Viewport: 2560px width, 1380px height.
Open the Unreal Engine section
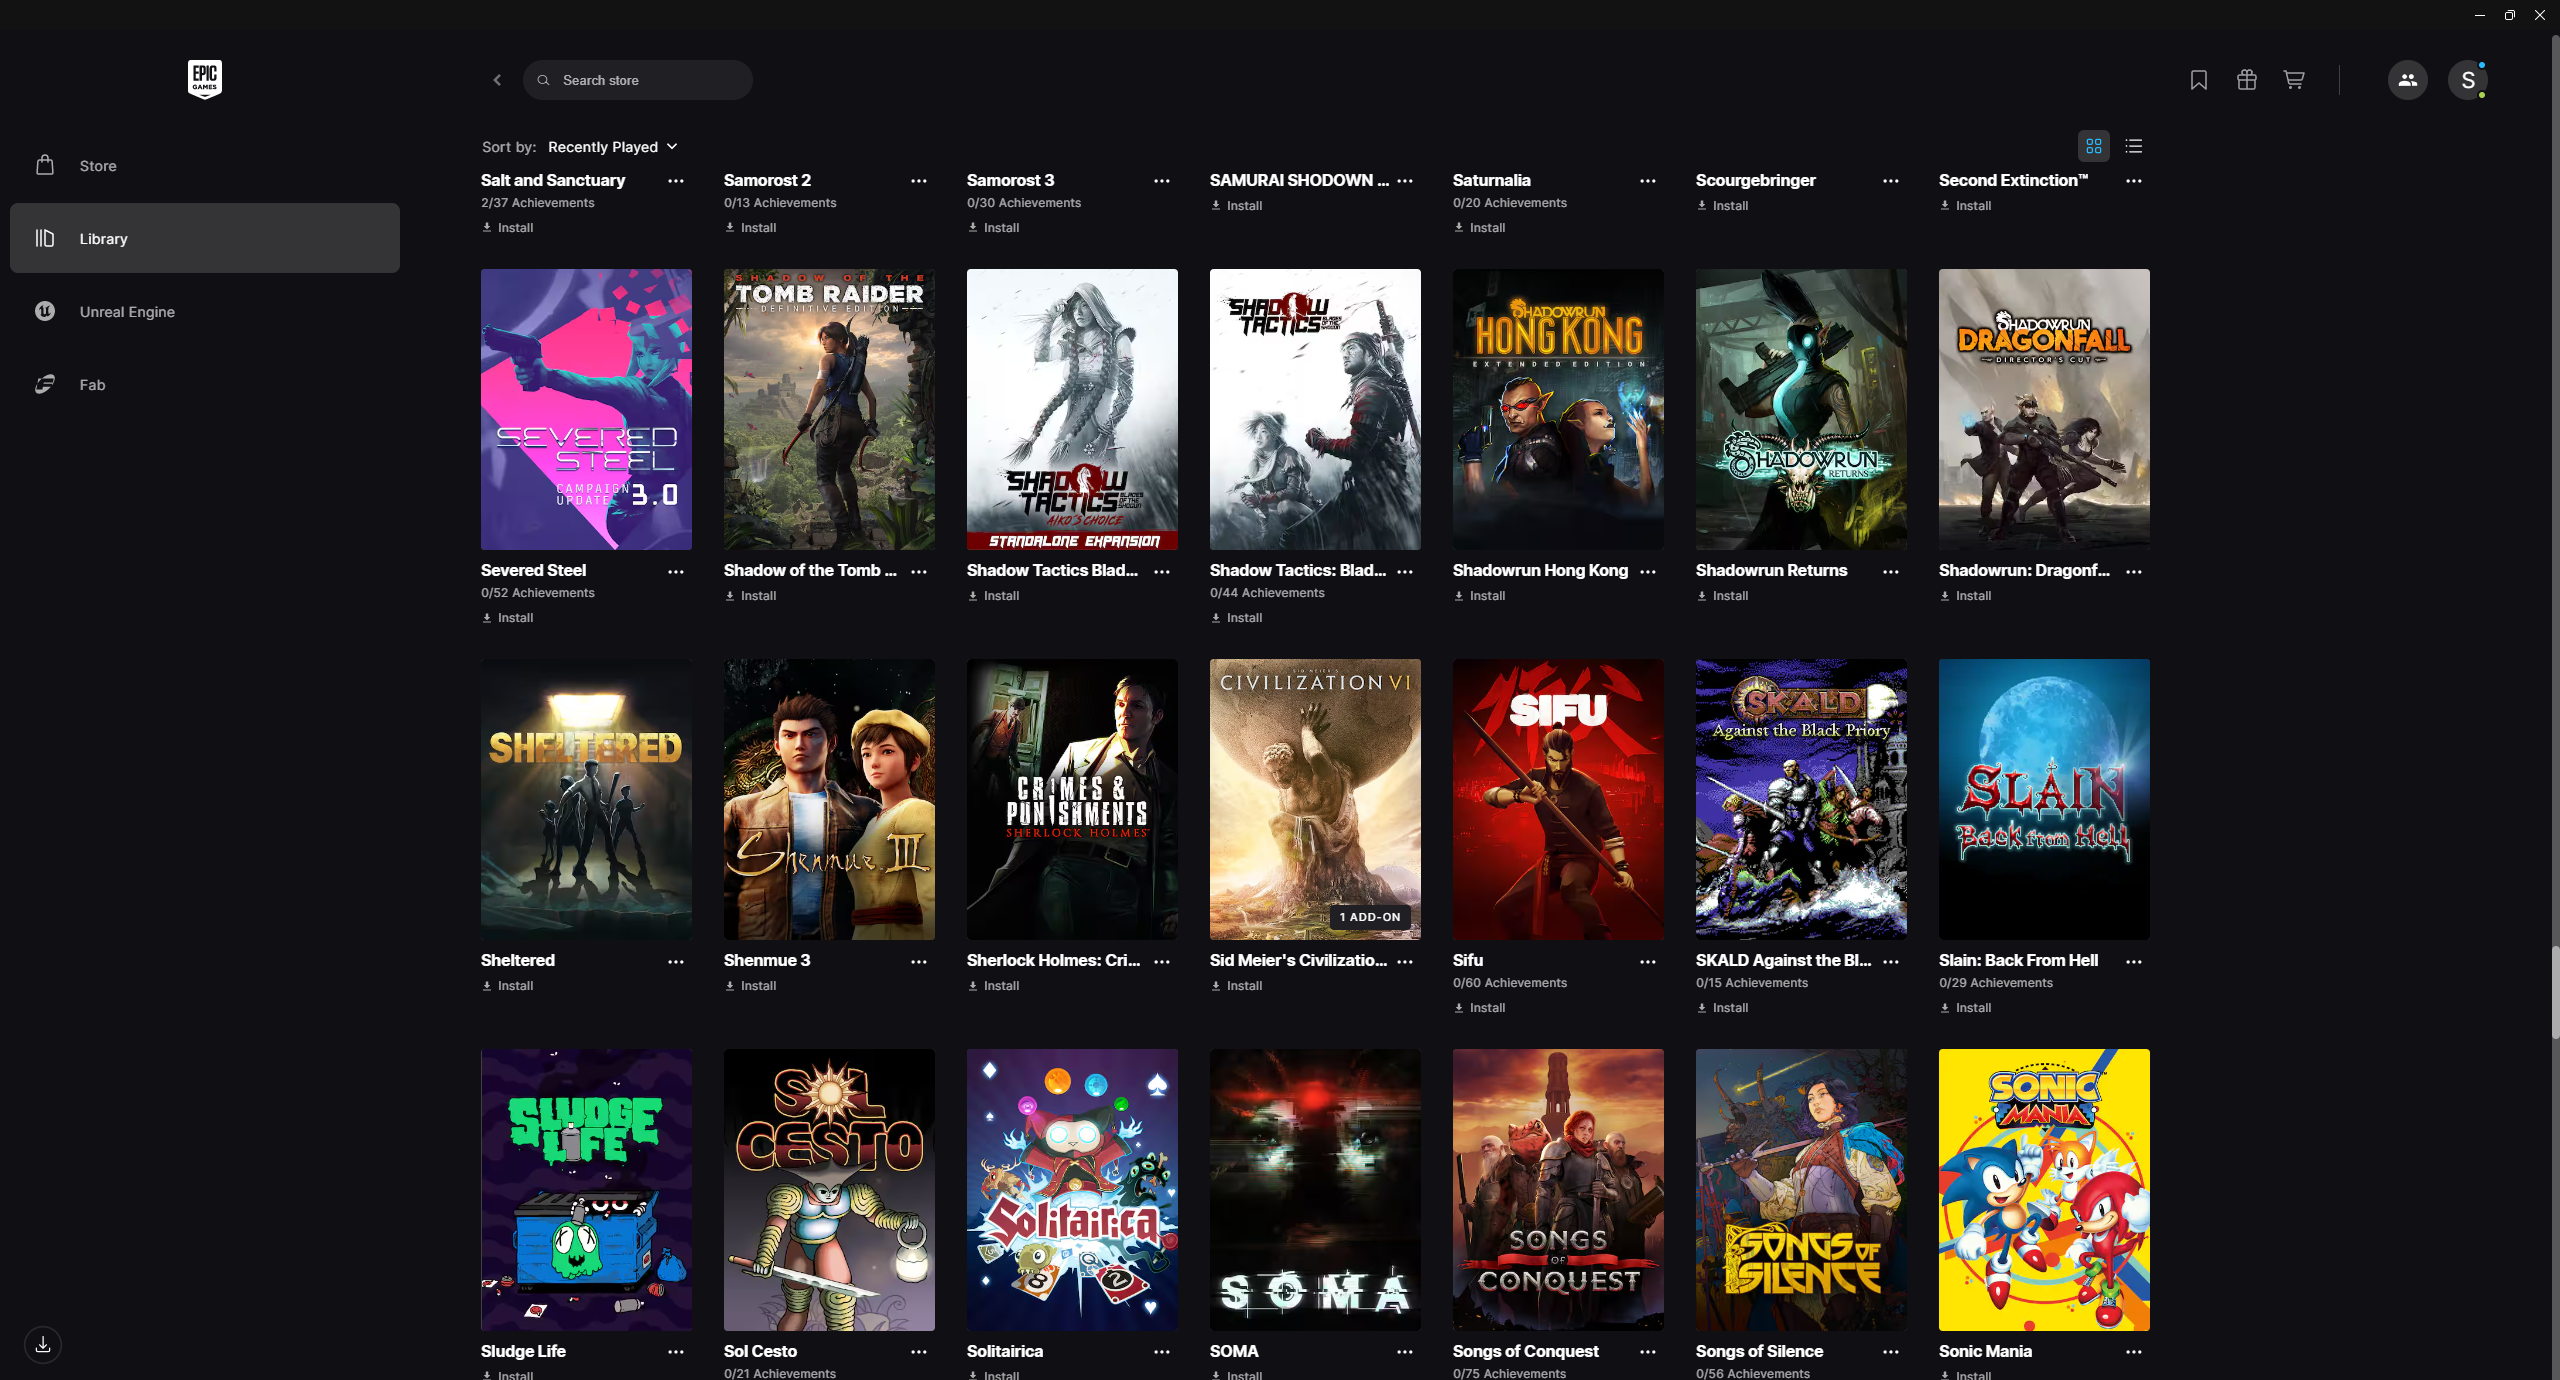tap(205, 312)
